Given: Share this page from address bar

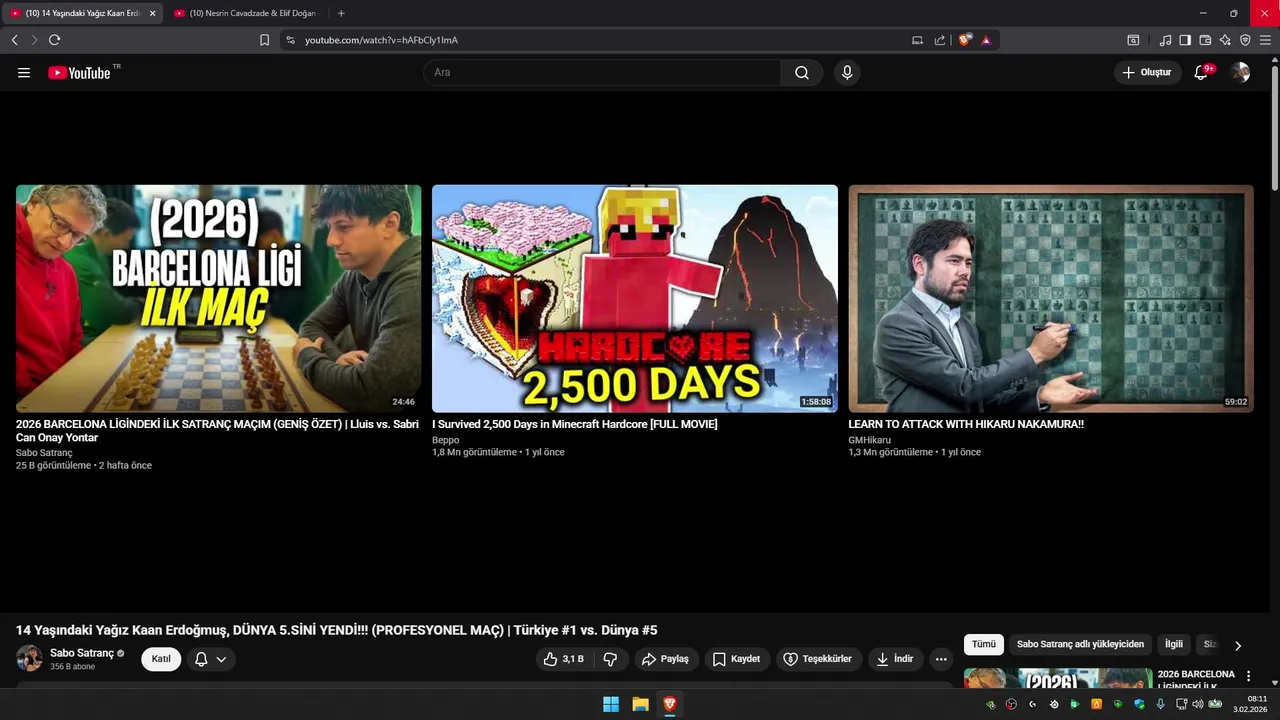Looking at the screenshot, I should pos(940,40).
